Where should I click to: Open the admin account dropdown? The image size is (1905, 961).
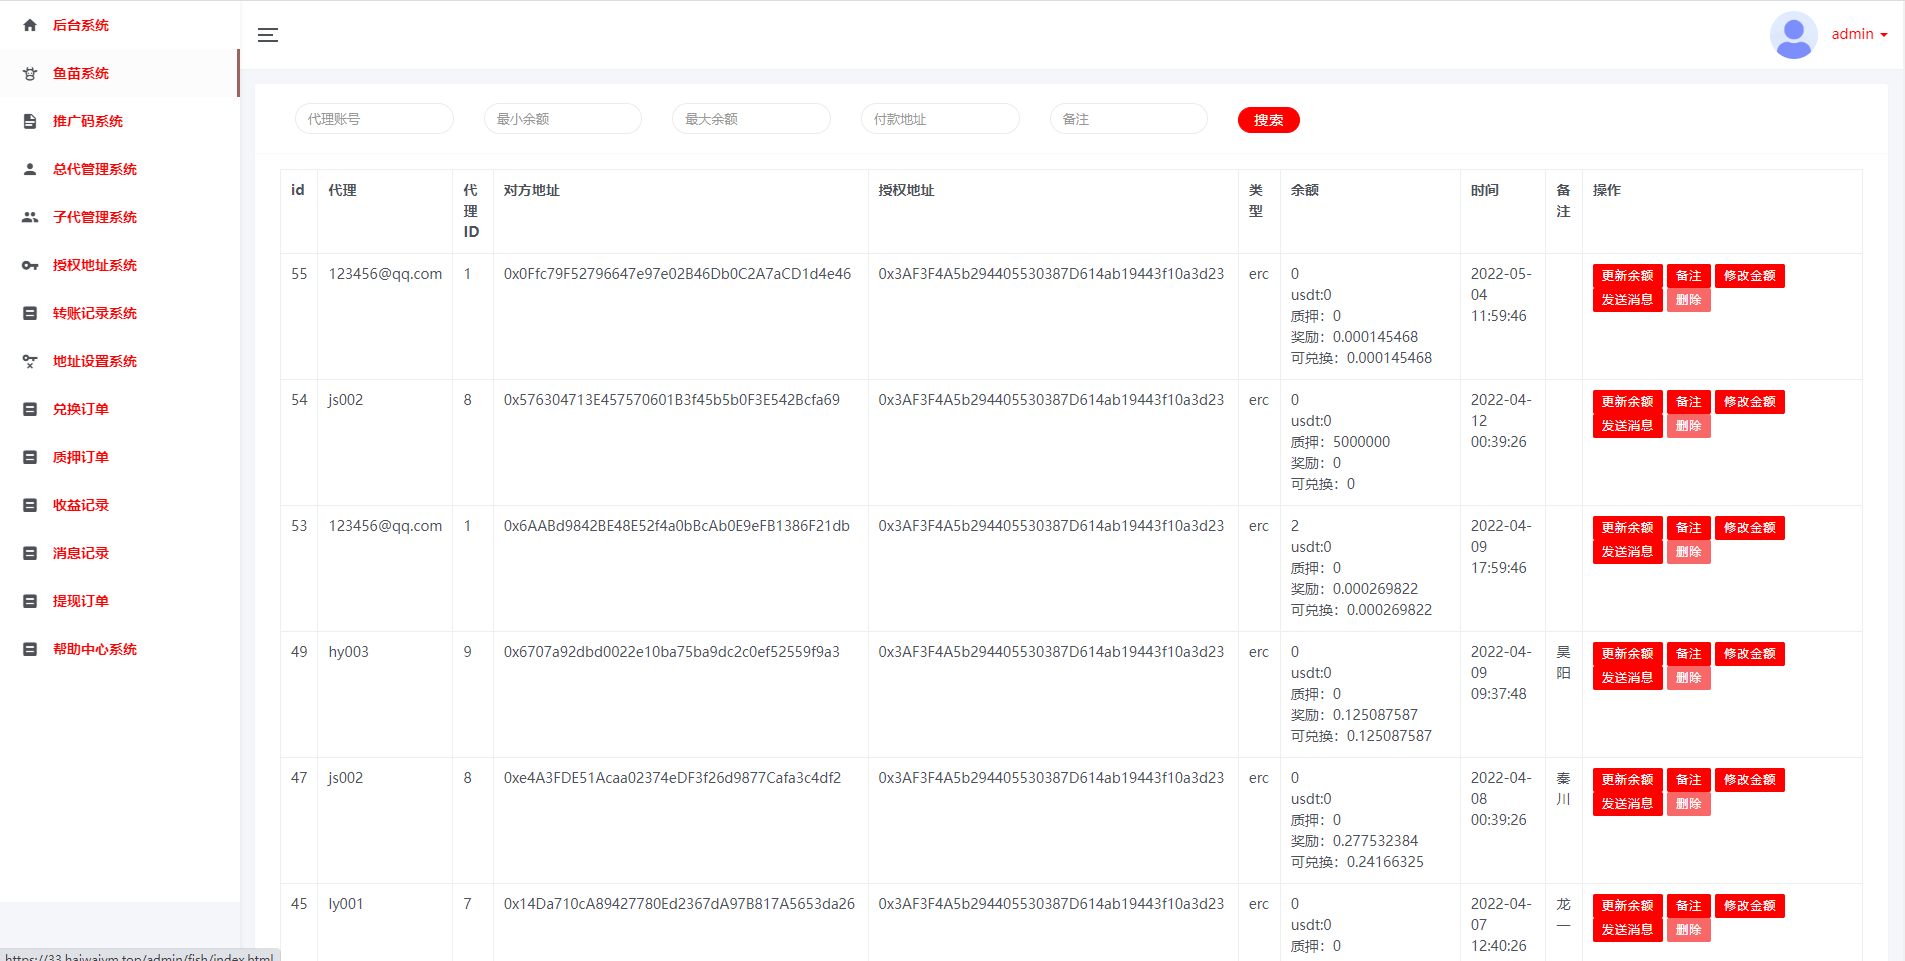pos(1859,34)
